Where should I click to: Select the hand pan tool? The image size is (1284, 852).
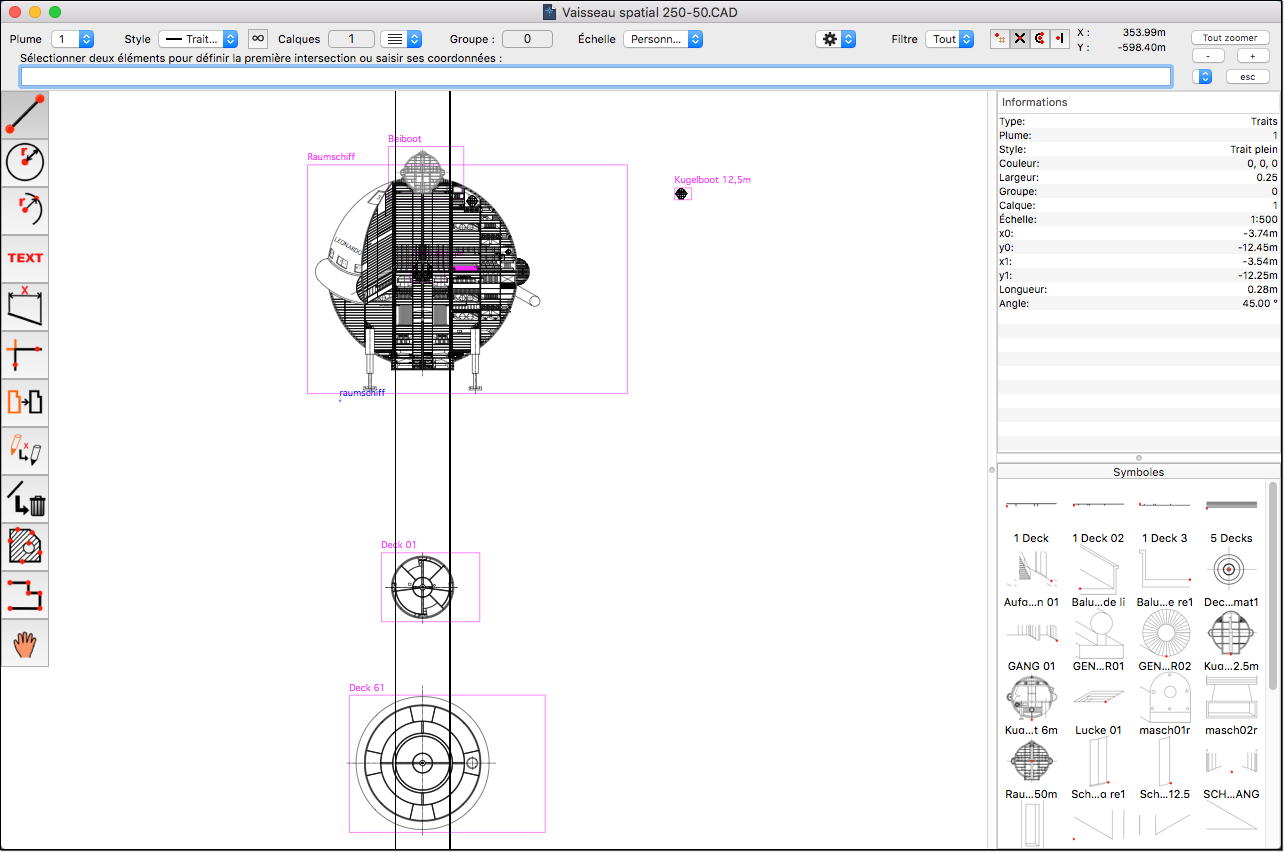[x=25, y=642]
